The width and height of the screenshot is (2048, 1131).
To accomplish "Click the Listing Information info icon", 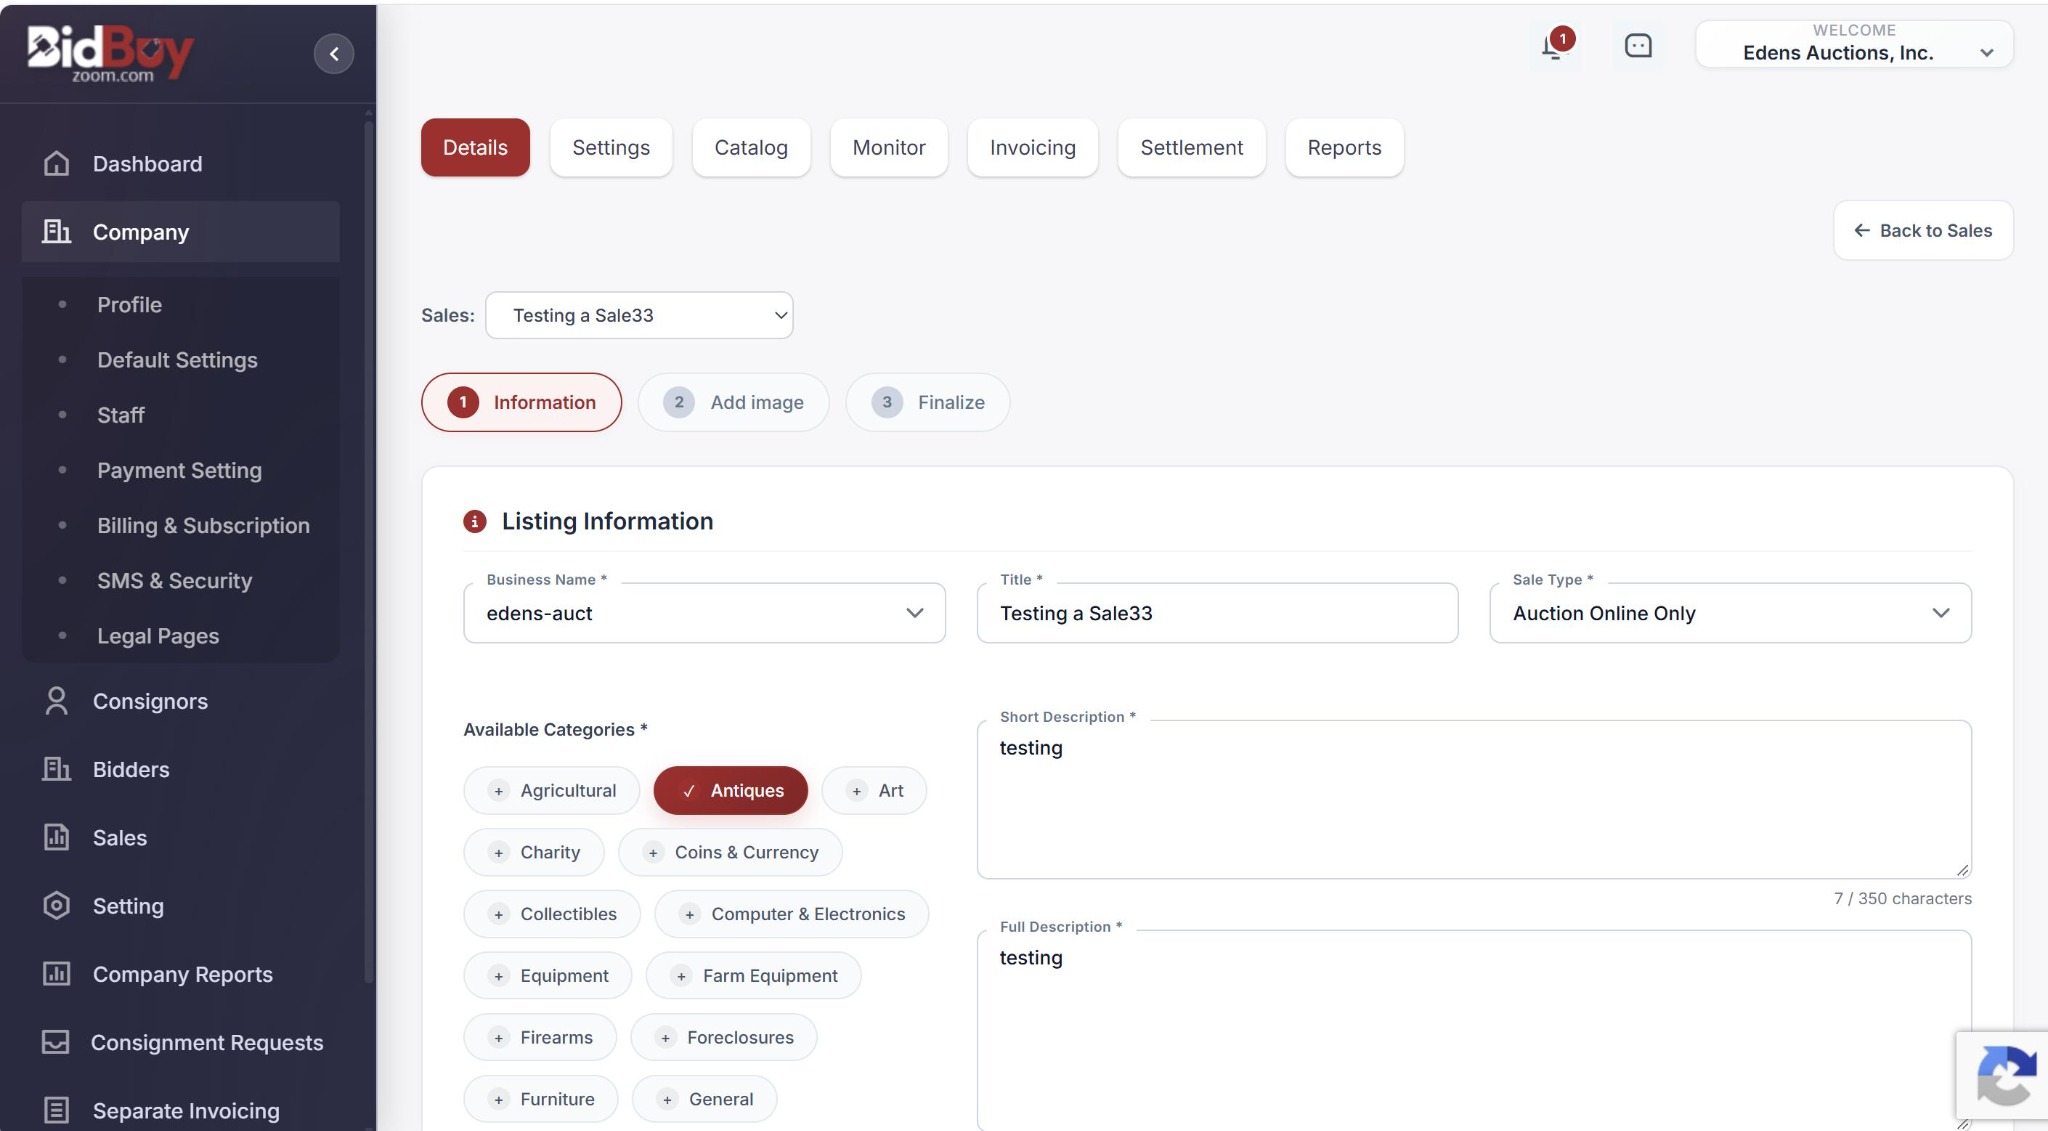I will (x=475, y=521).
